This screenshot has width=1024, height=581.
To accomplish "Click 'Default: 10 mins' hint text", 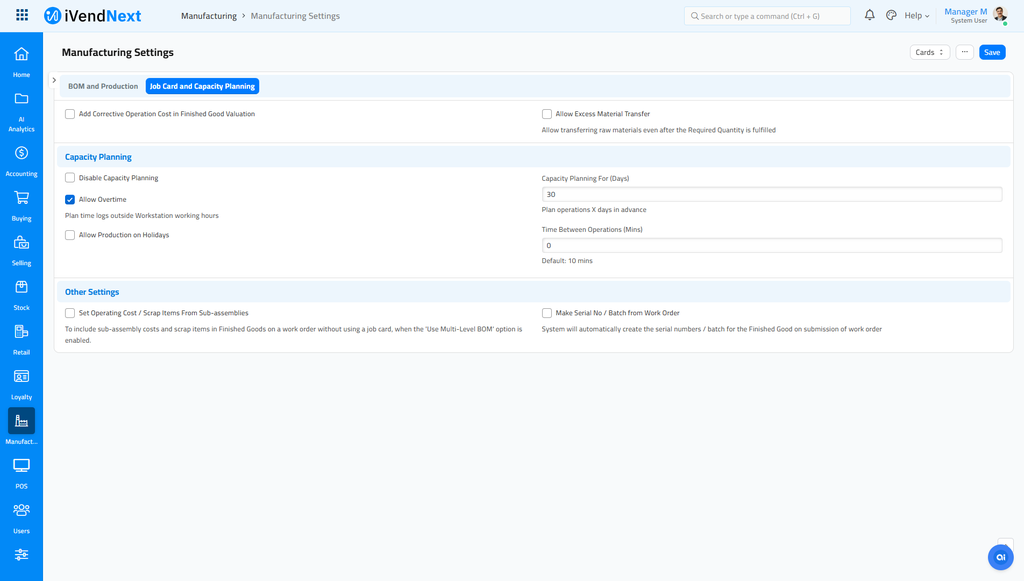I will coord(567,260).
